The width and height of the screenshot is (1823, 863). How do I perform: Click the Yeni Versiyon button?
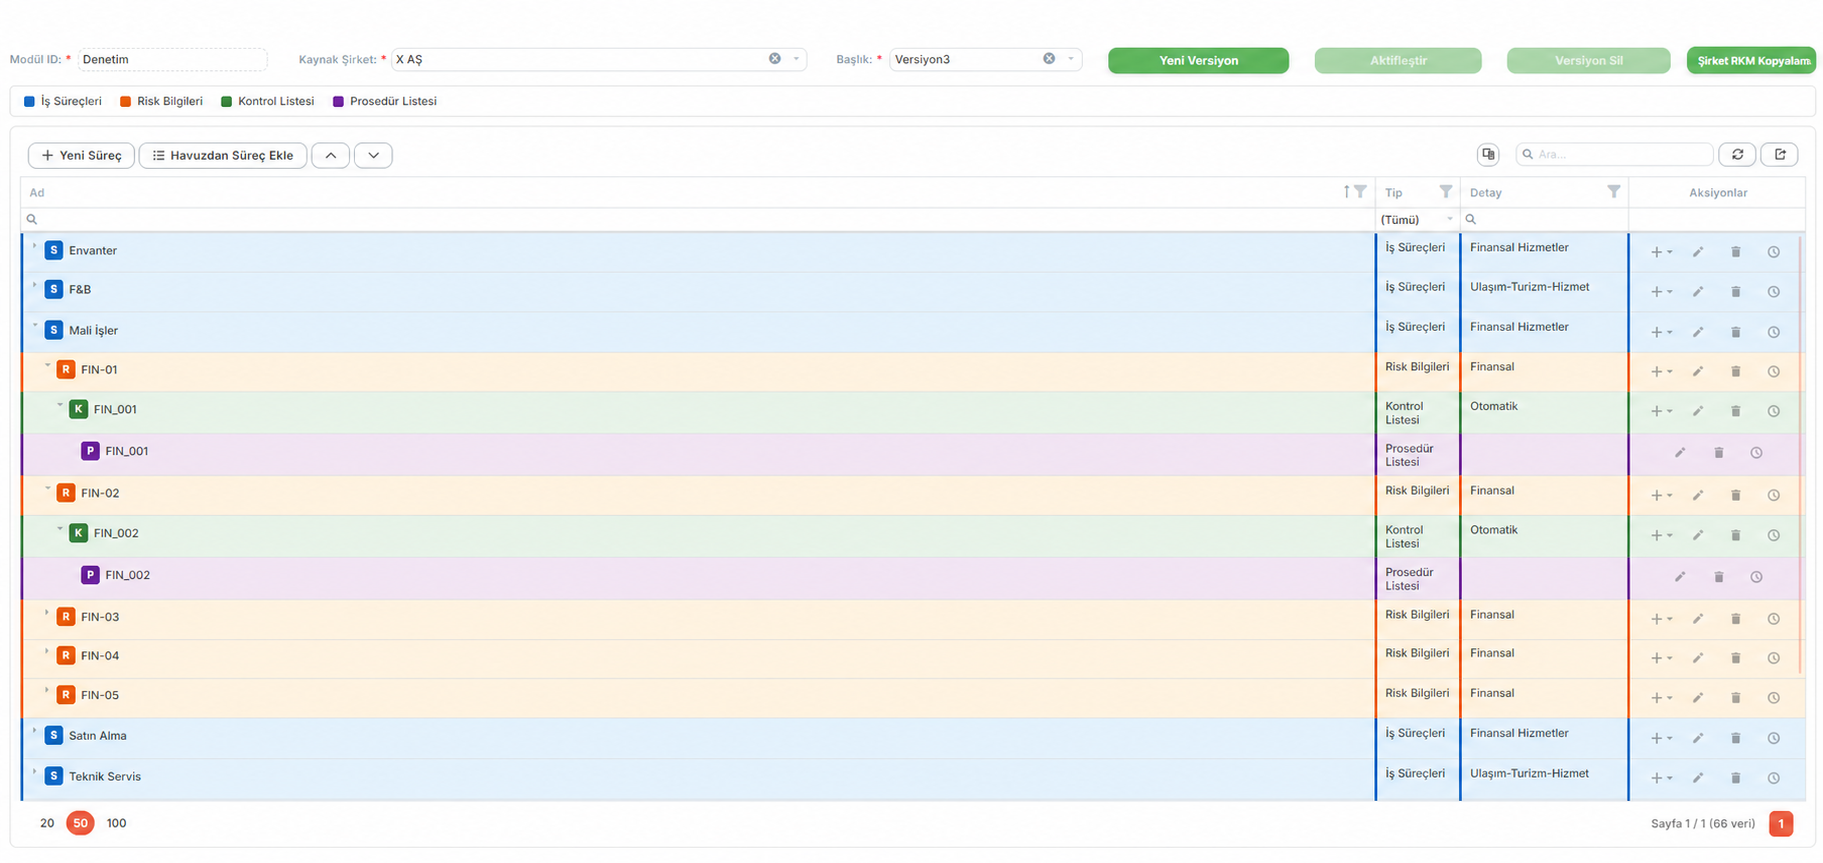click(x=1198, y=60)
